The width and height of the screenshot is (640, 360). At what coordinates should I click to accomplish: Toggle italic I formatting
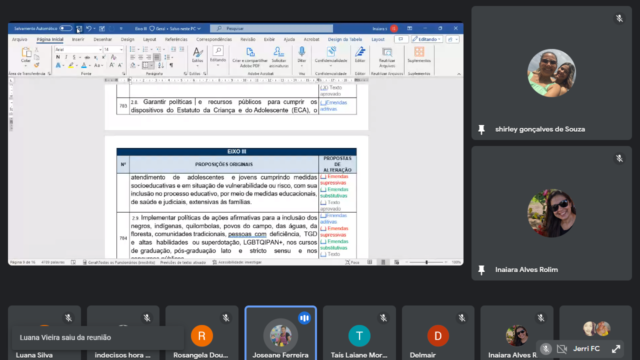point(66,57)
